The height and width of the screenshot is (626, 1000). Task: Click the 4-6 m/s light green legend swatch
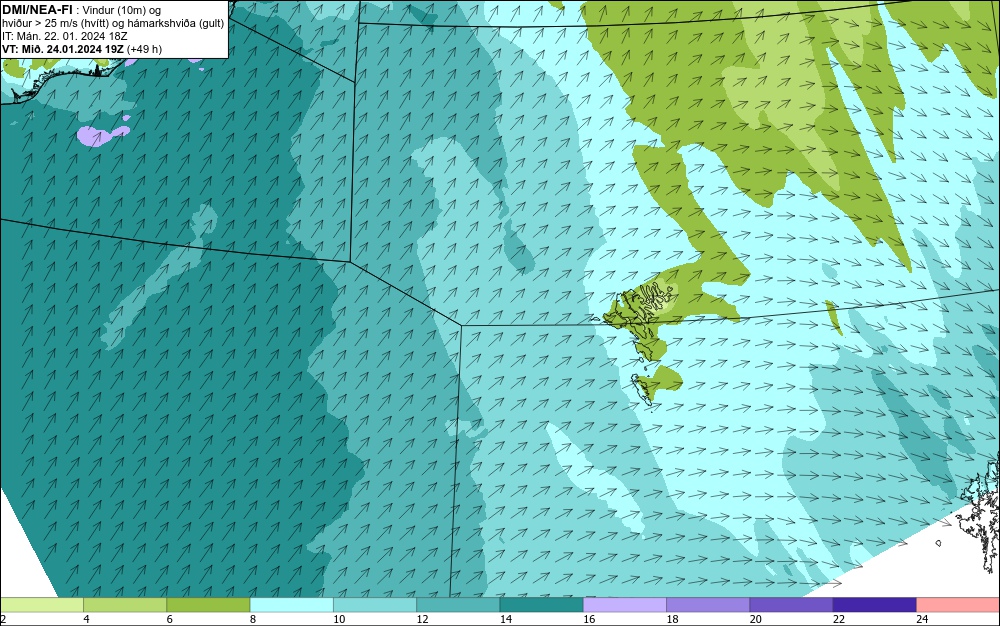tap(125, 604)
